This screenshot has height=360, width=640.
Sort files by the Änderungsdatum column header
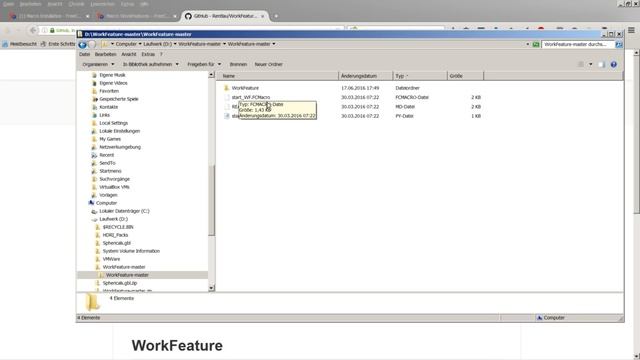(x=366, y=76)
